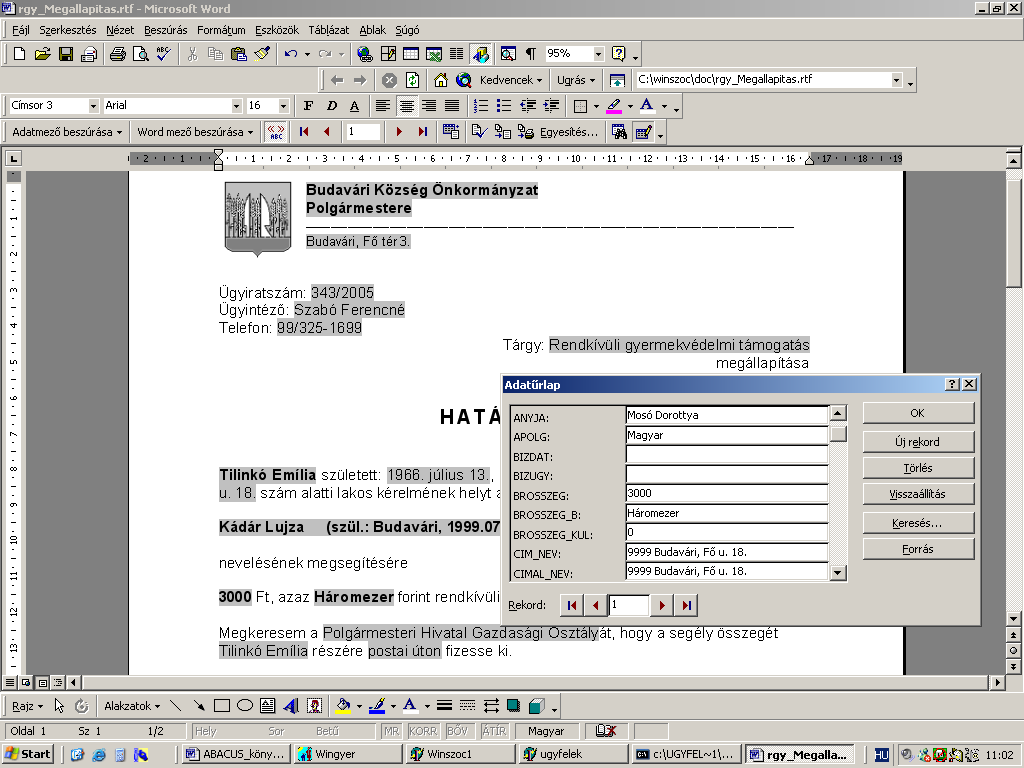Expand the font size 16 dropdown
The height and width of the screenshot is (768, 1024).
(283, 106)
